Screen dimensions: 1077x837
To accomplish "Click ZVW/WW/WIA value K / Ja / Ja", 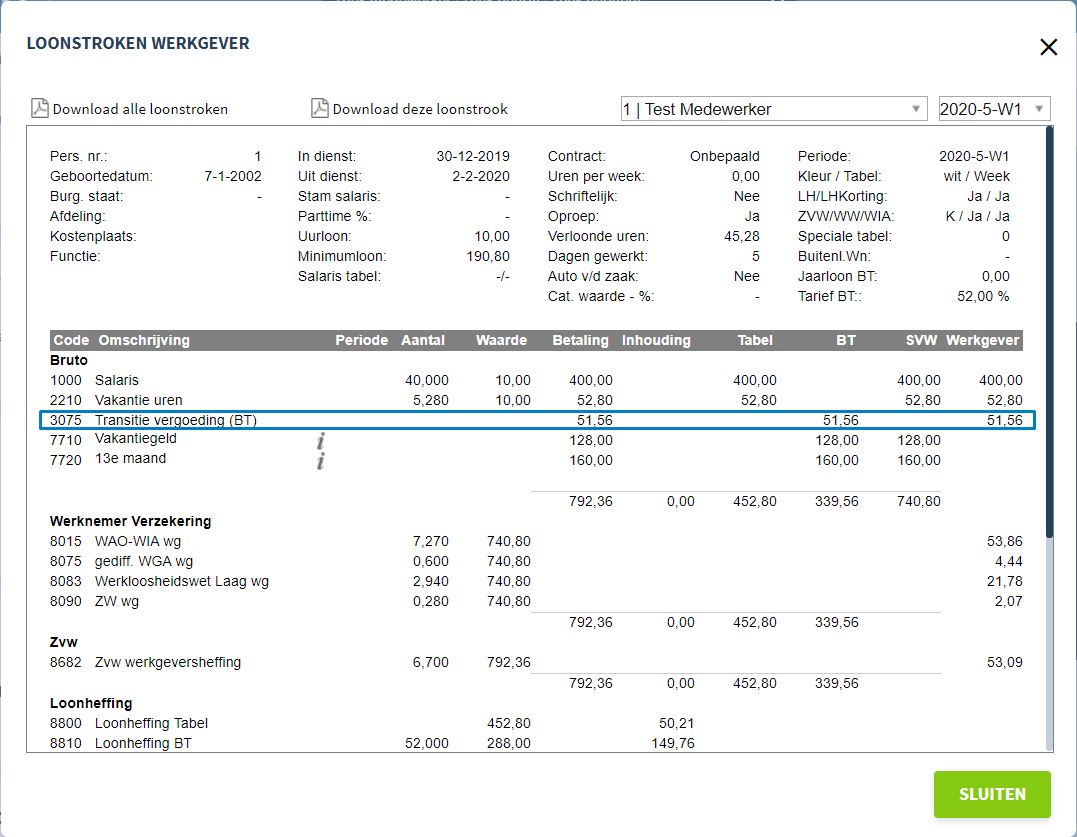I will [x=977, y=216].
